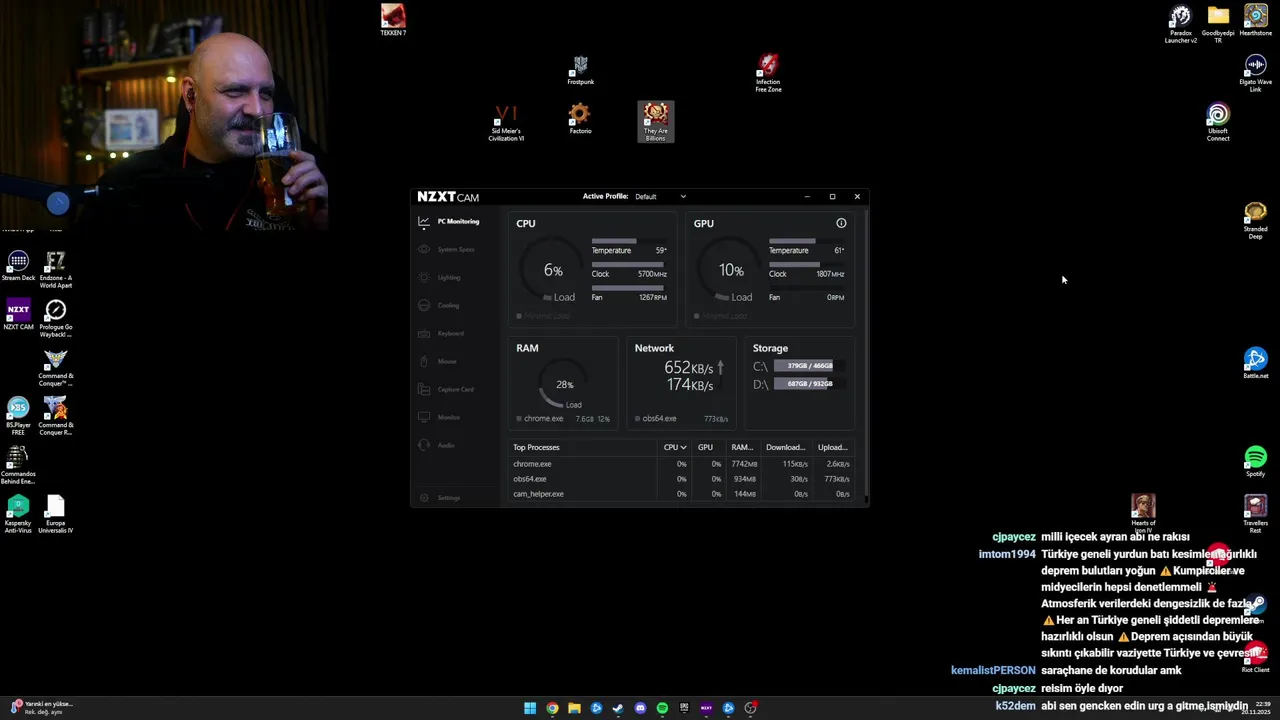
Task: Open Stream Deck desktop shortcut
Action: coord(18,266)
